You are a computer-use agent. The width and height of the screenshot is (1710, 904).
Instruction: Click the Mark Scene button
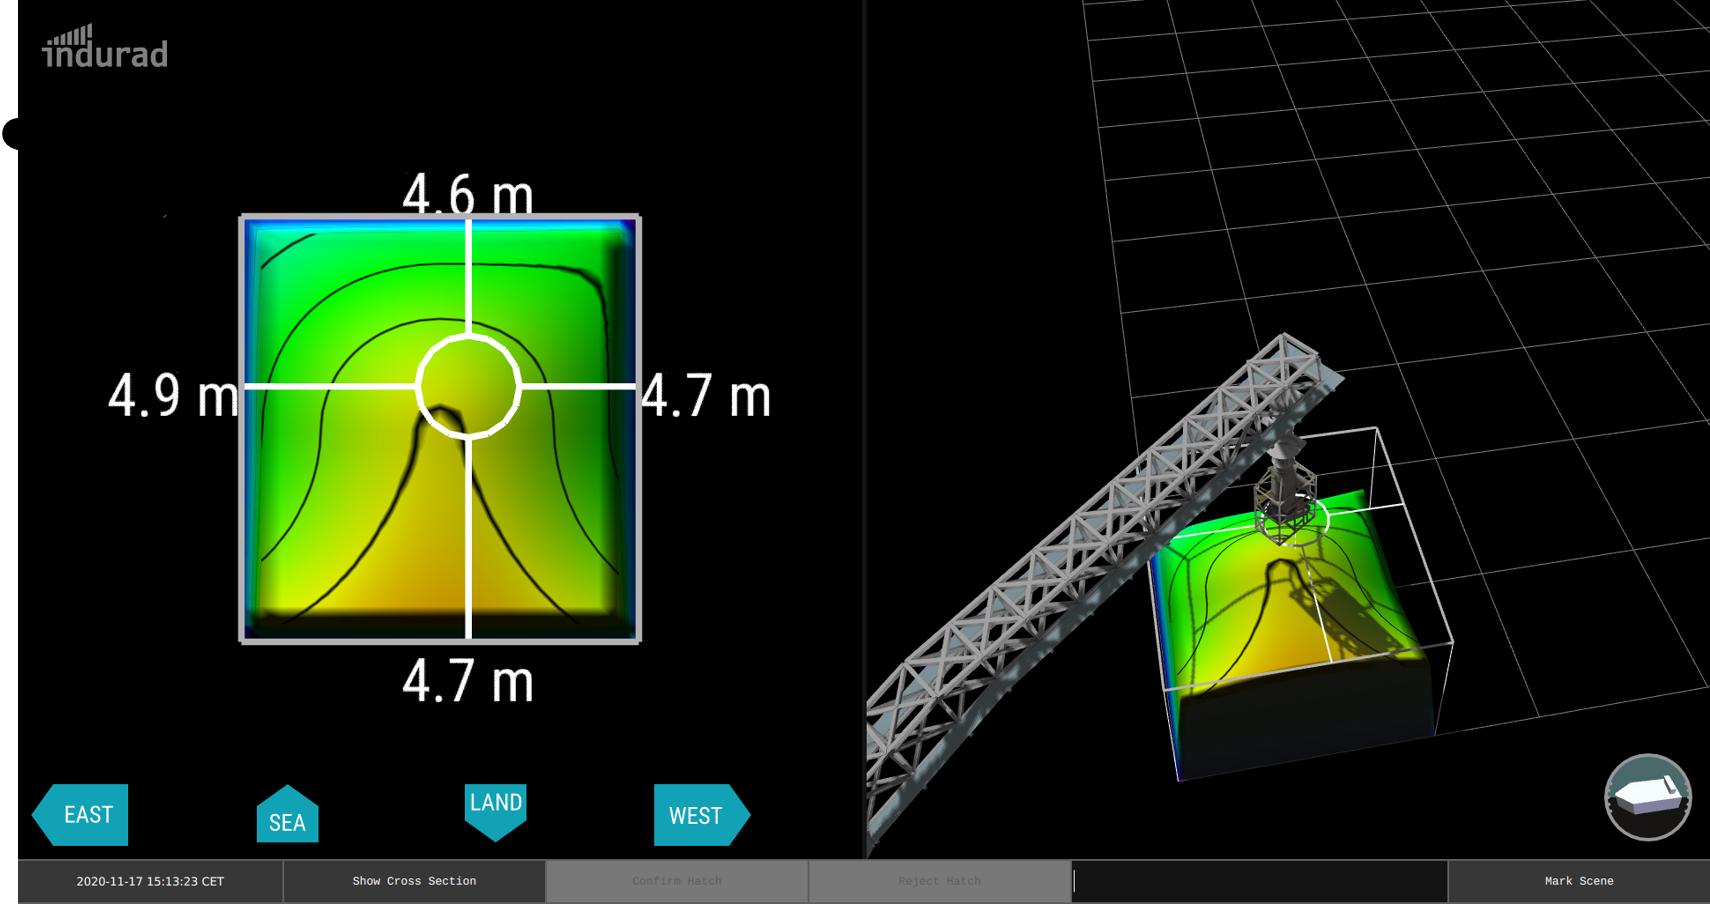pos(1578,881)
